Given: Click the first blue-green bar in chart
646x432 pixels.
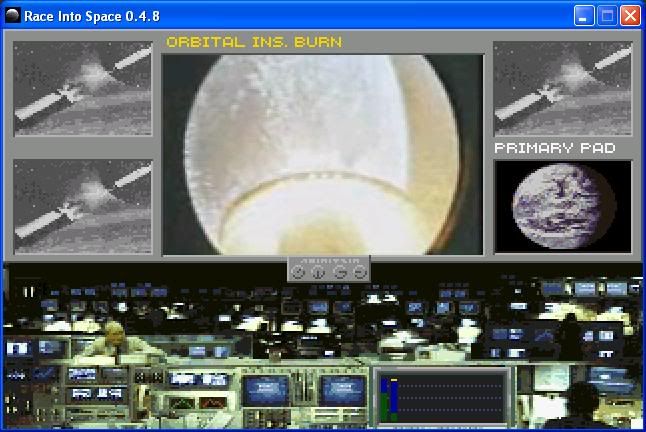Looking at the screenshot, I should point(384,400).
